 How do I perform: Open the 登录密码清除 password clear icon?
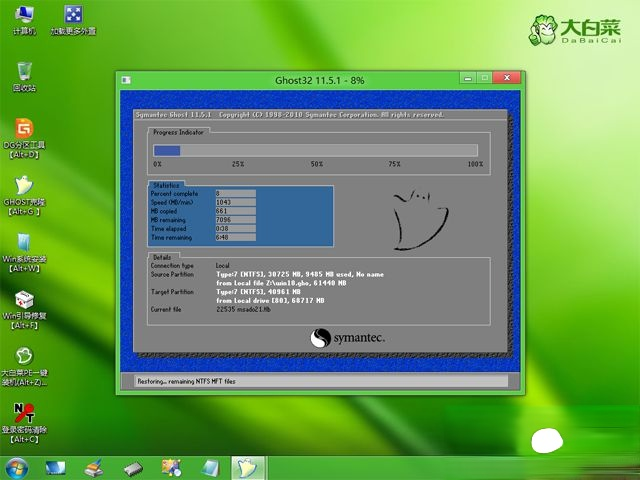(x=24, y=423)
